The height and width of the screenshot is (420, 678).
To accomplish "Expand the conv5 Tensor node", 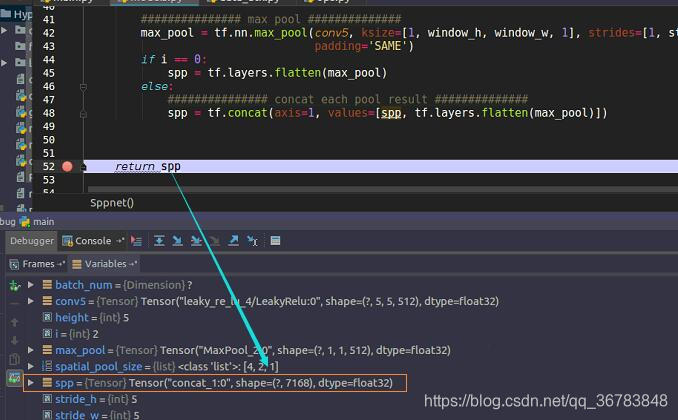I will 31,301.
